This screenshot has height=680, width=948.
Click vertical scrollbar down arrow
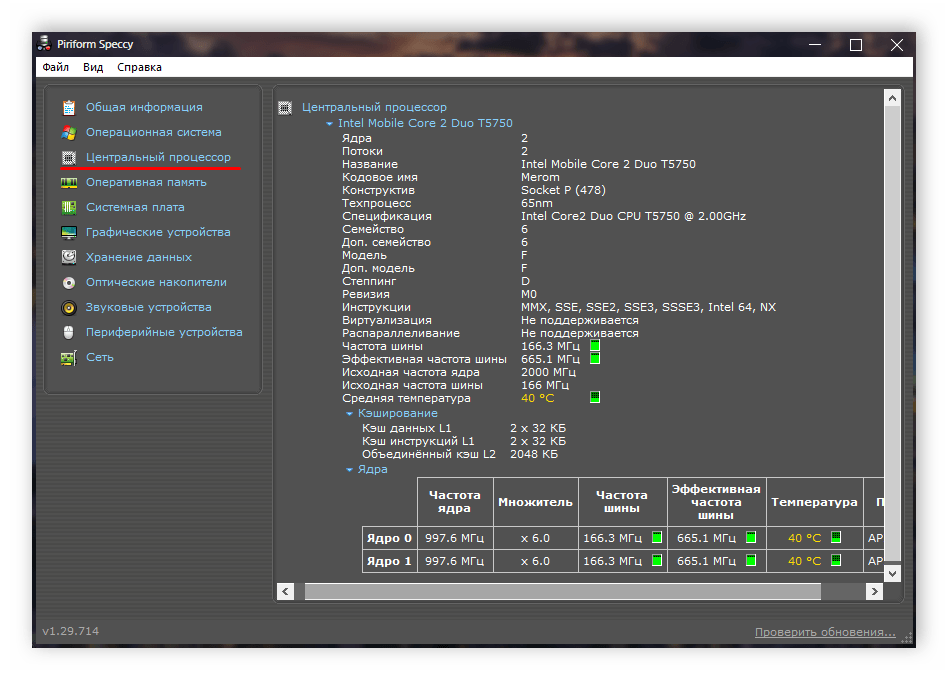(x=892, y=573)
